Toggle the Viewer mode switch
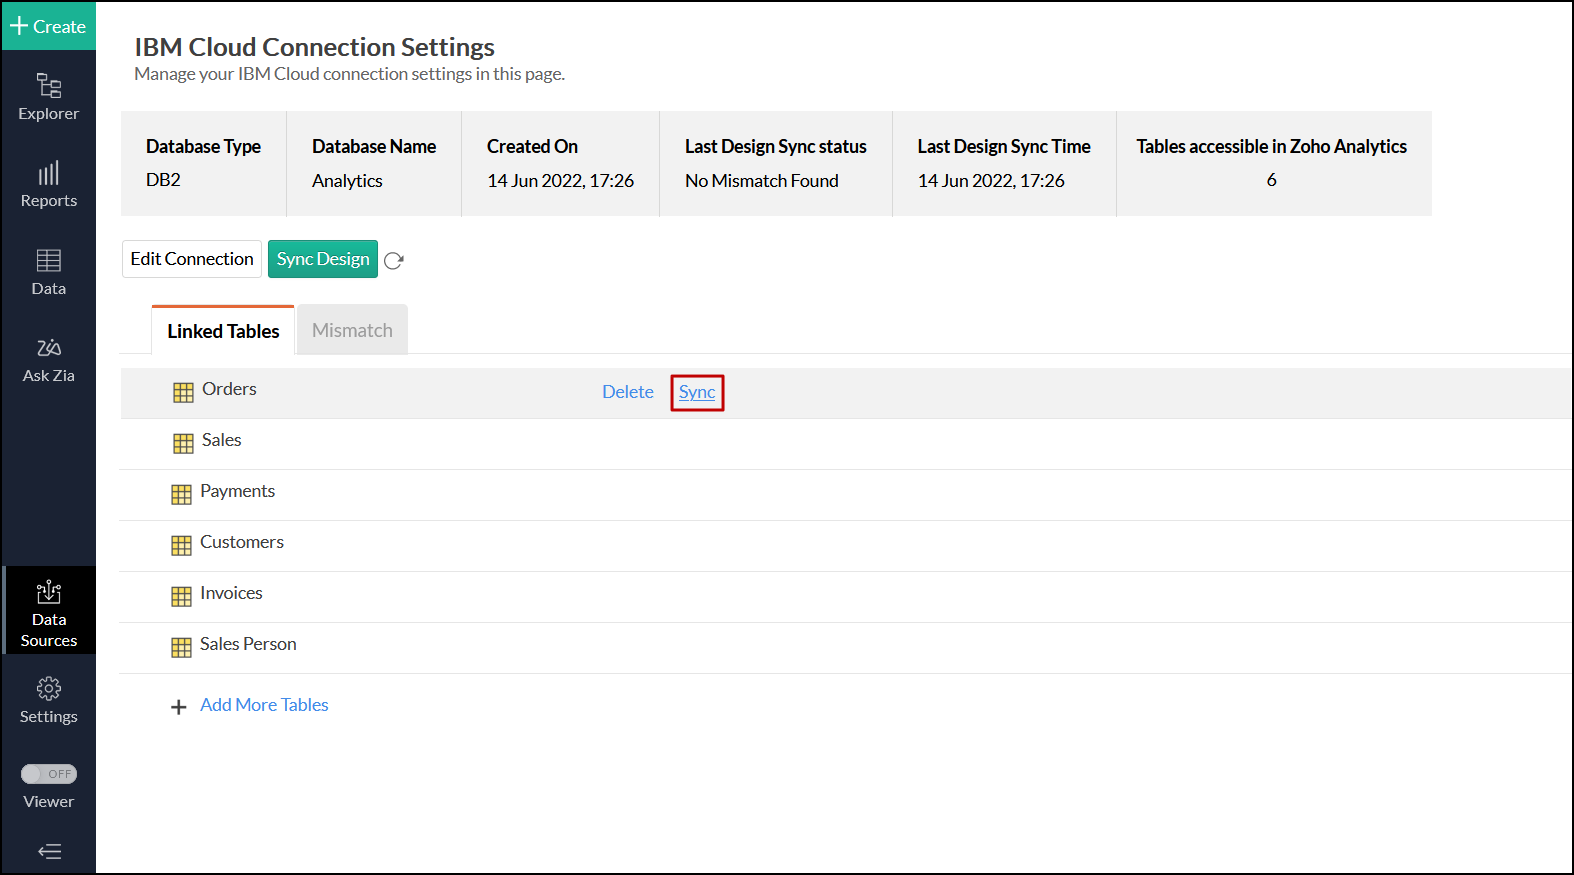This screenshot has width=1574, height=875. pos(49,774)
